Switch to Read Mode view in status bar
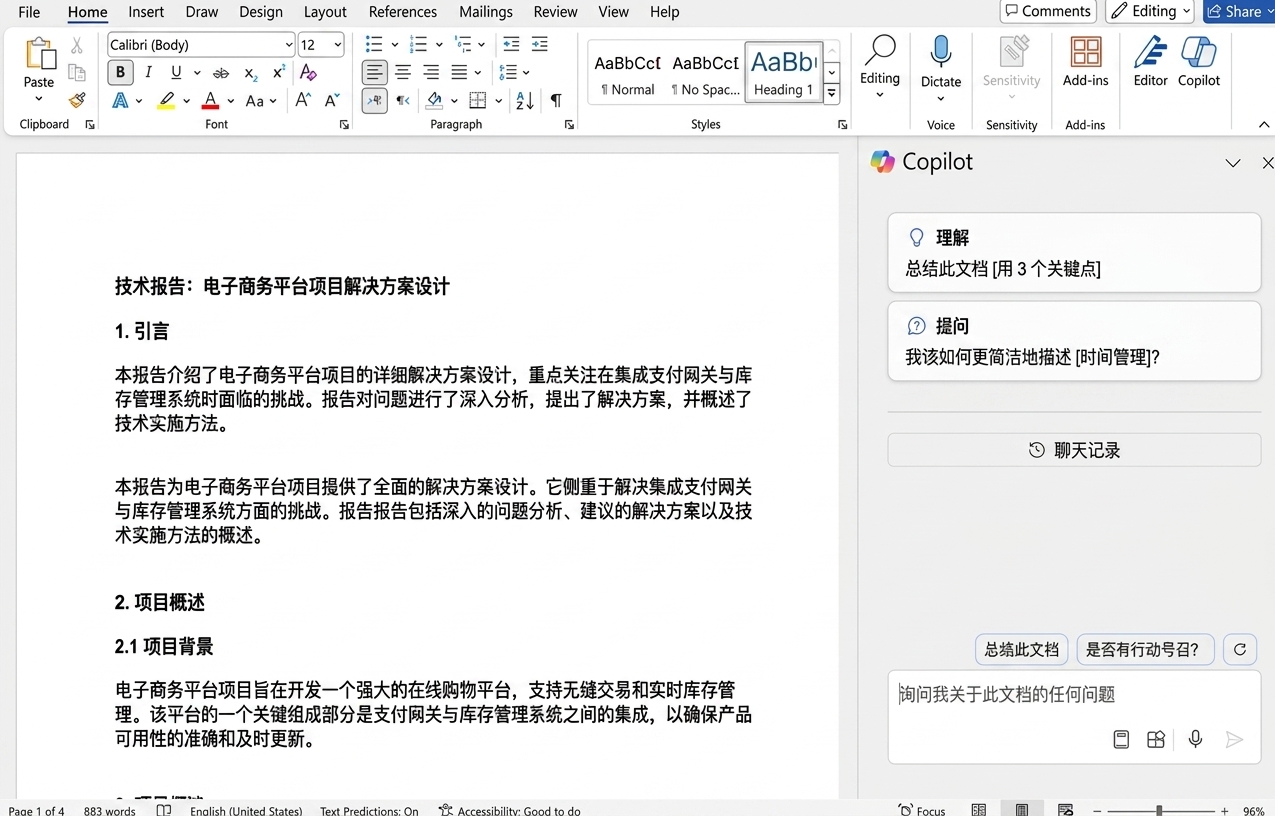This screenshot has height=816, width=1275. click(979, 810)
